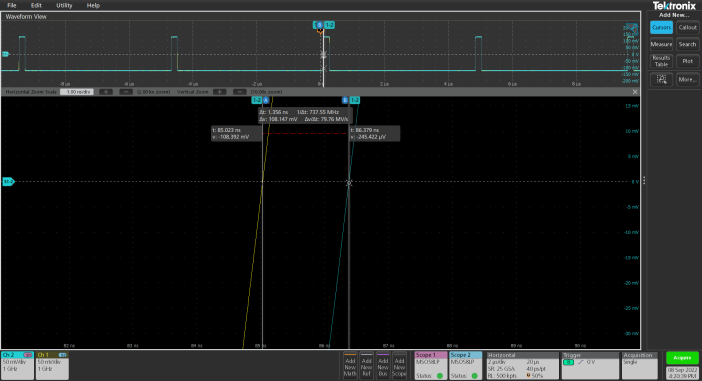The image size is (702, 381).
Task: Open the Results Table
Action: 661,61
